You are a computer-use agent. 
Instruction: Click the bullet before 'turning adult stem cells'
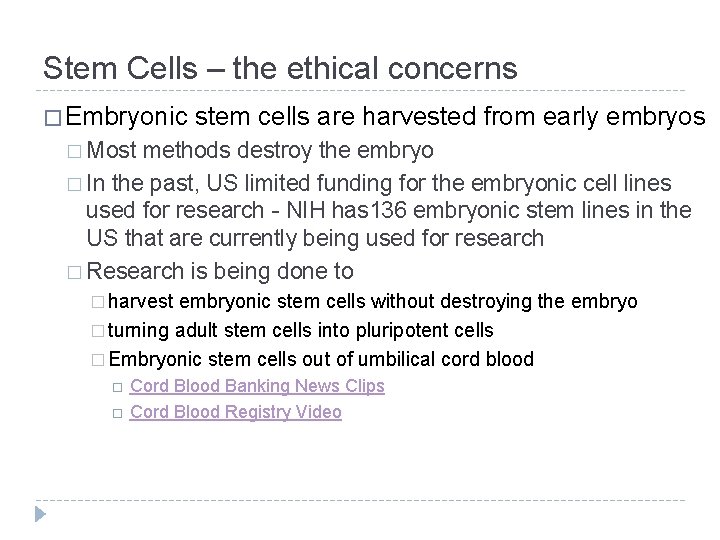(98, 331)
